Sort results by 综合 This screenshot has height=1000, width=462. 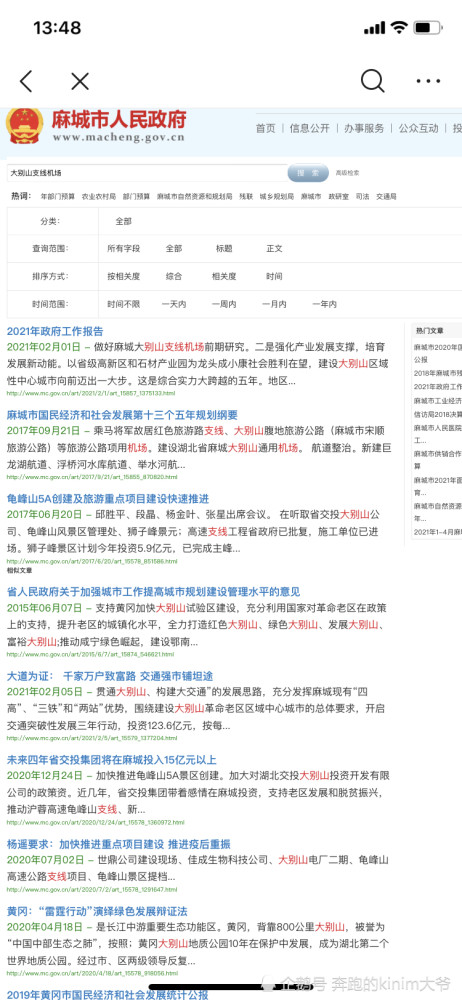point(174,276)
